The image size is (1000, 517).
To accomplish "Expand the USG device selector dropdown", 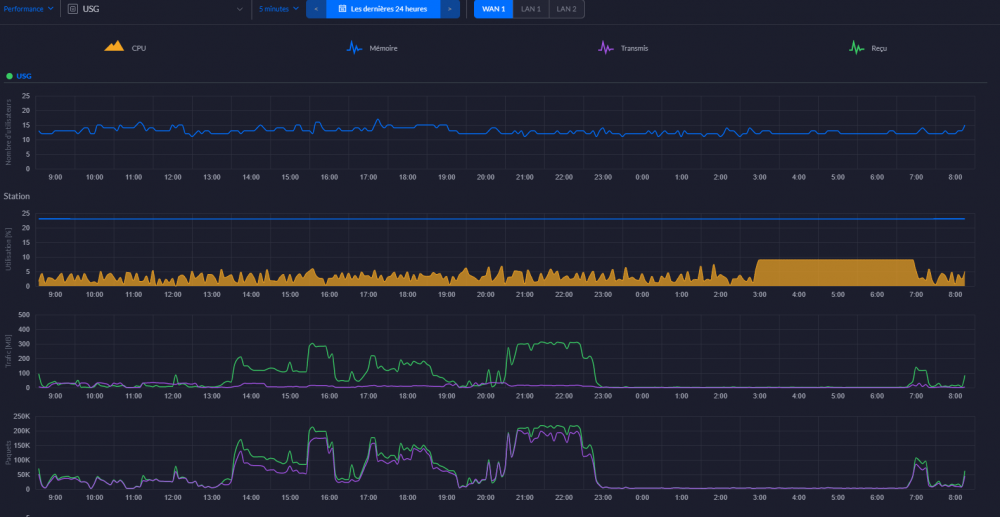I will pos(240,9).
